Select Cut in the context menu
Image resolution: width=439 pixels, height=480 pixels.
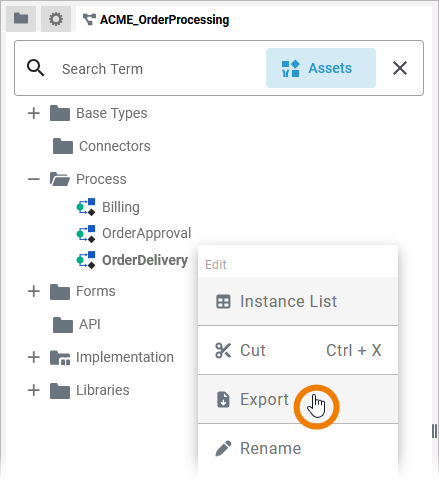298,350
